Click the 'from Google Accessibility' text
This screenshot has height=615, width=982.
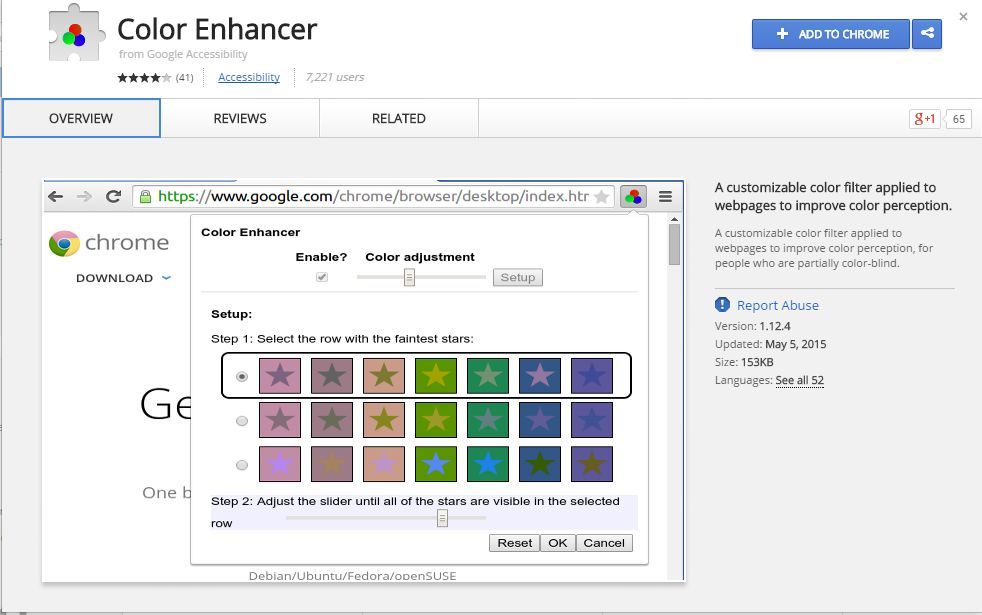tap(183, 54)
